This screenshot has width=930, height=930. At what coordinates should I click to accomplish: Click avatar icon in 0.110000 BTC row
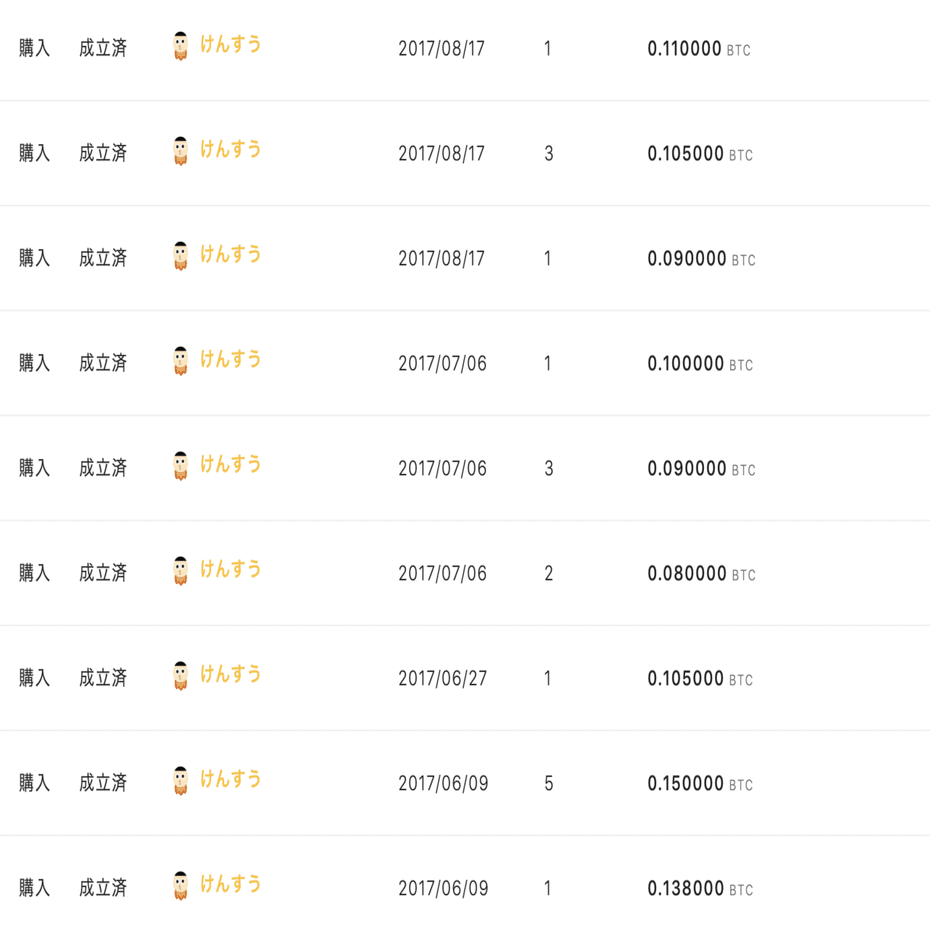tap(181, 46)
